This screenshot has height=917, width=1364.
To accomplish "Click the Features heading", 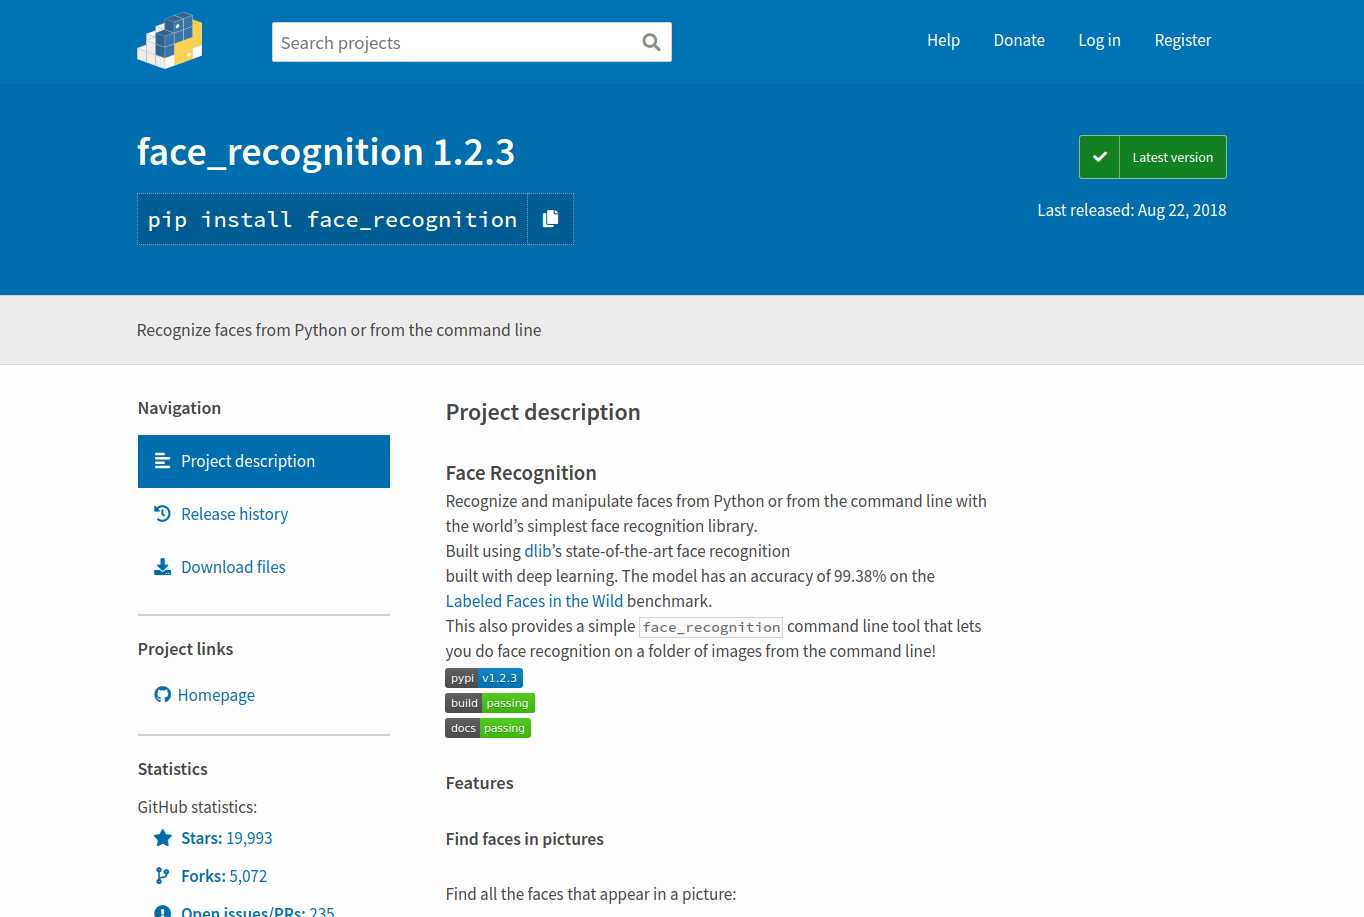I will [480, 783].
